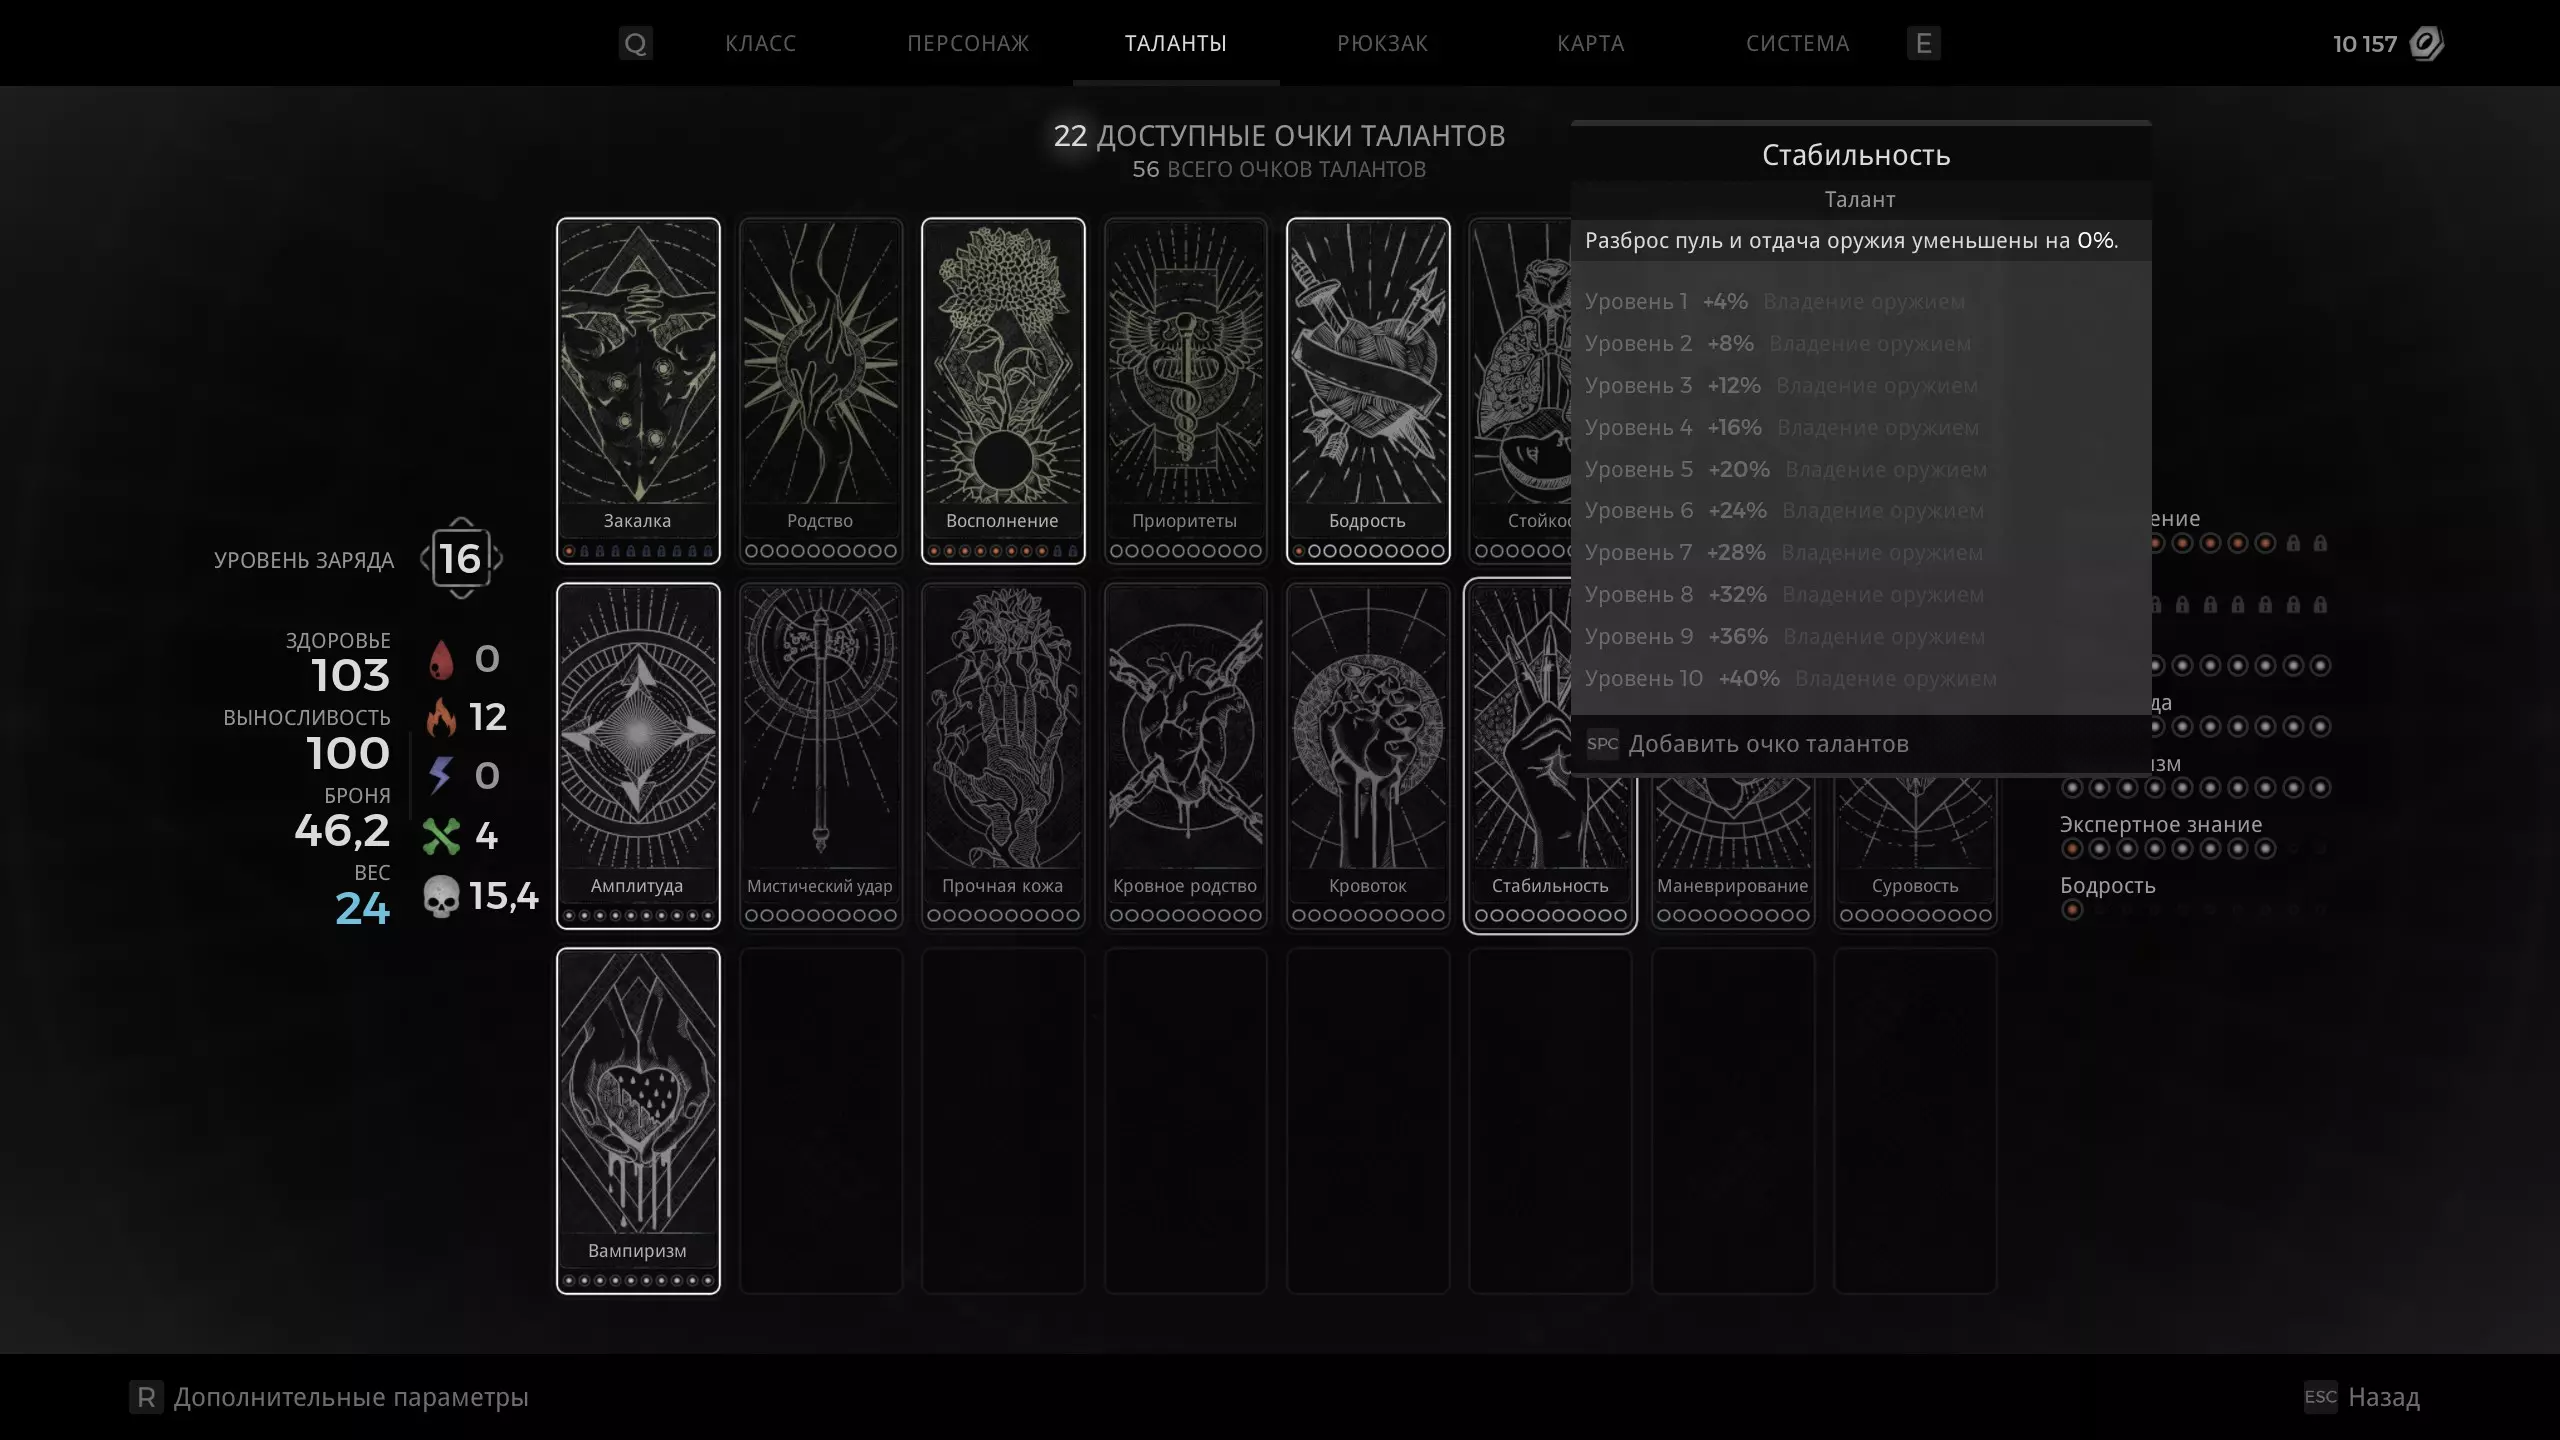
Task: Click the fire resistance flame icon
Action: tap(441, 717)
